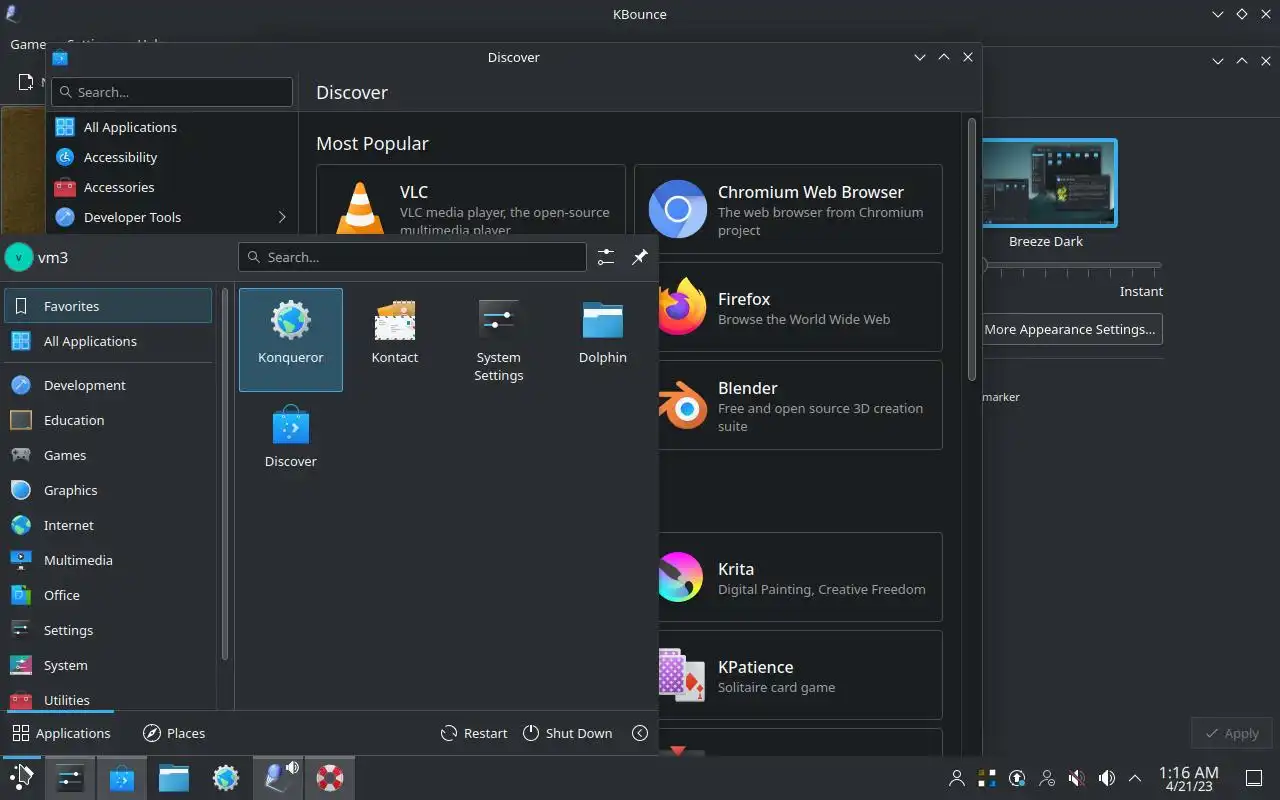Open the Utilities category in launcher
The image size is (1280, 800).
click(x=108, y=699)
